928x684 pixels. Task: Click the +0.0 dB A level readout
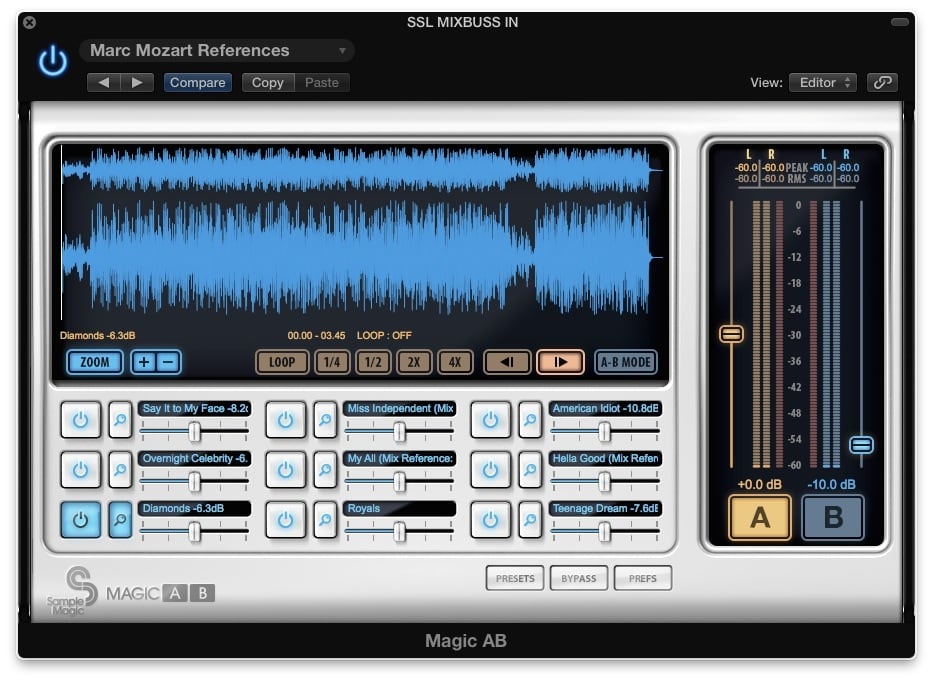coord(759,485)
